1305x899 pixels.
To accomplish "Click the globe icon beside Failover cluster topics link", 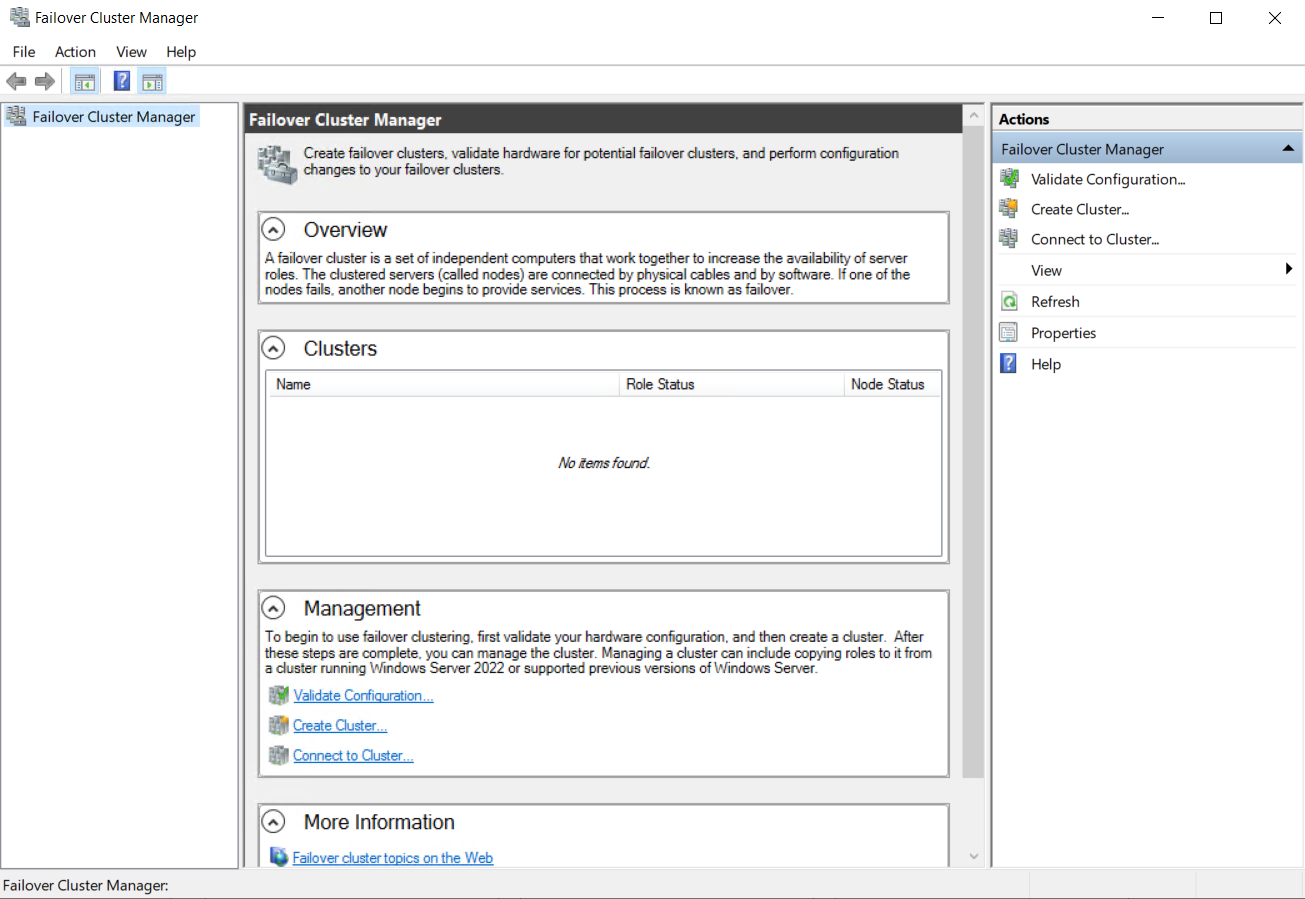I will coord(279,857).
